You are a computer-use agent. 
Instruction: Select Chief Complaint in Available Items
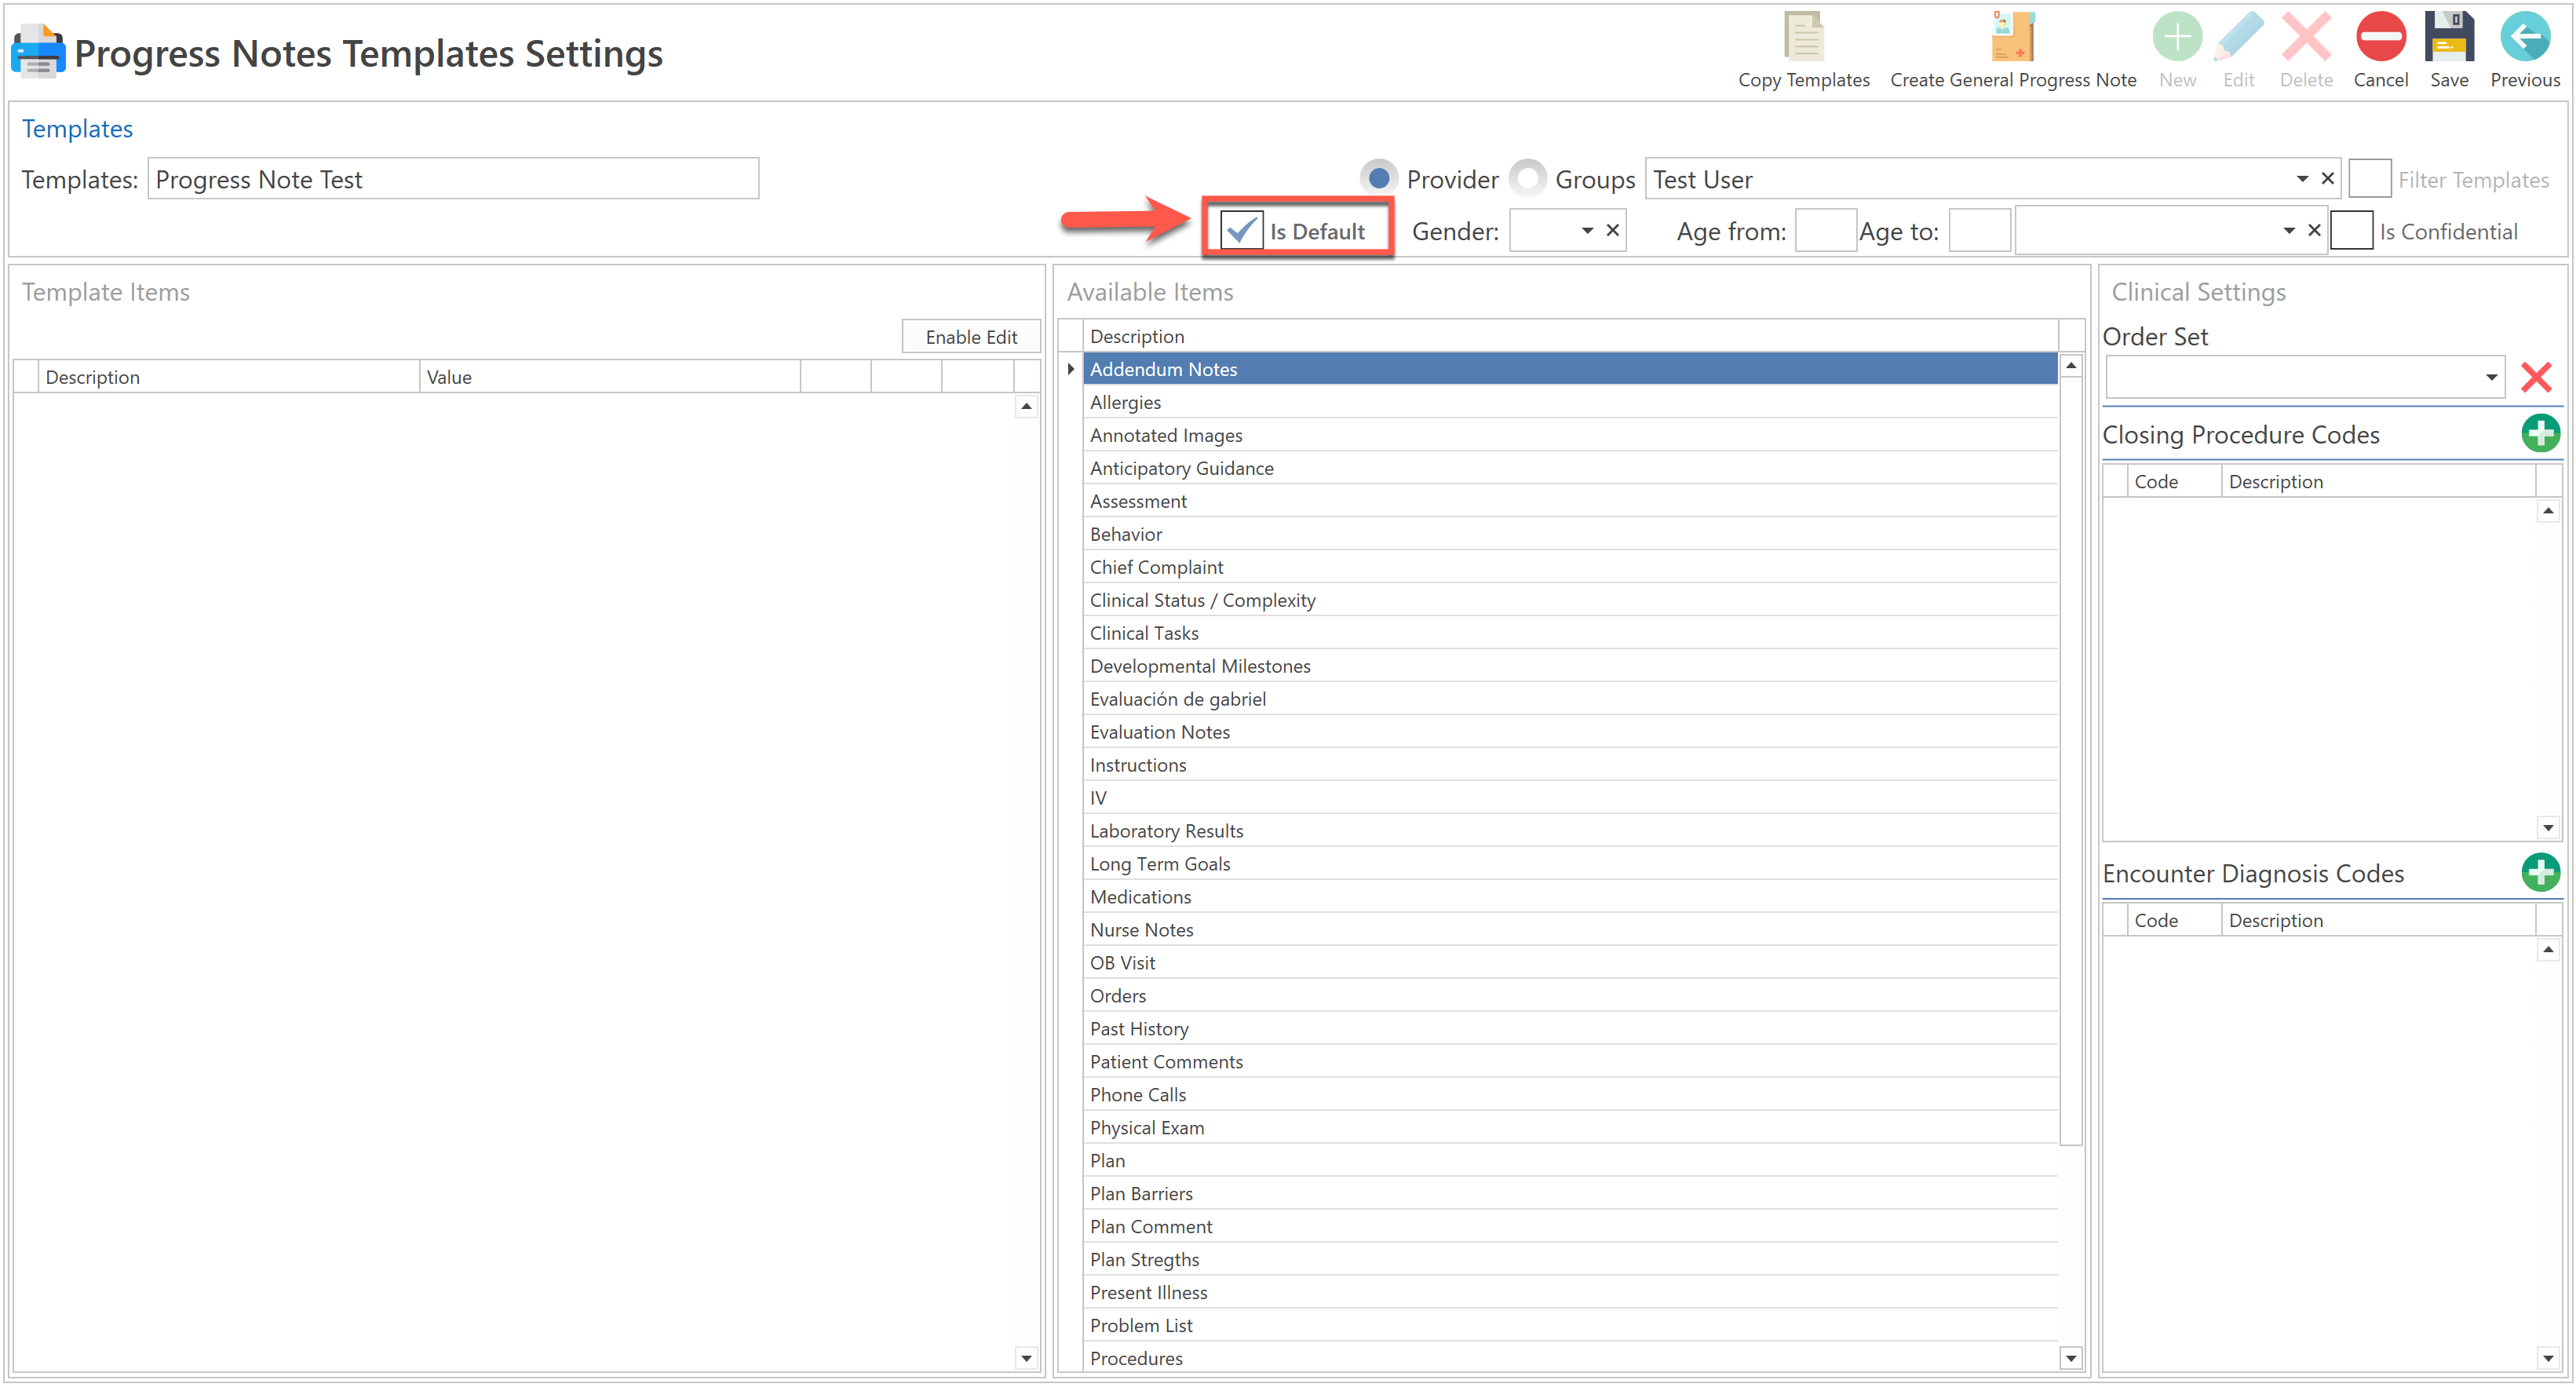1156,567
